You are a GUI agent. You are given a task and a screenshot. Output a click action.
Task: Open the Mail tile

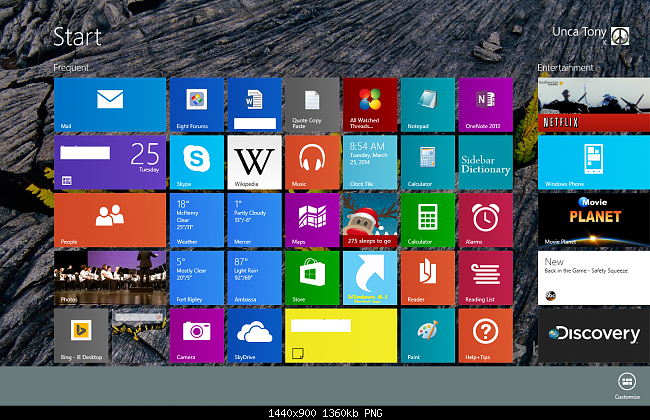tap(110, 105)
